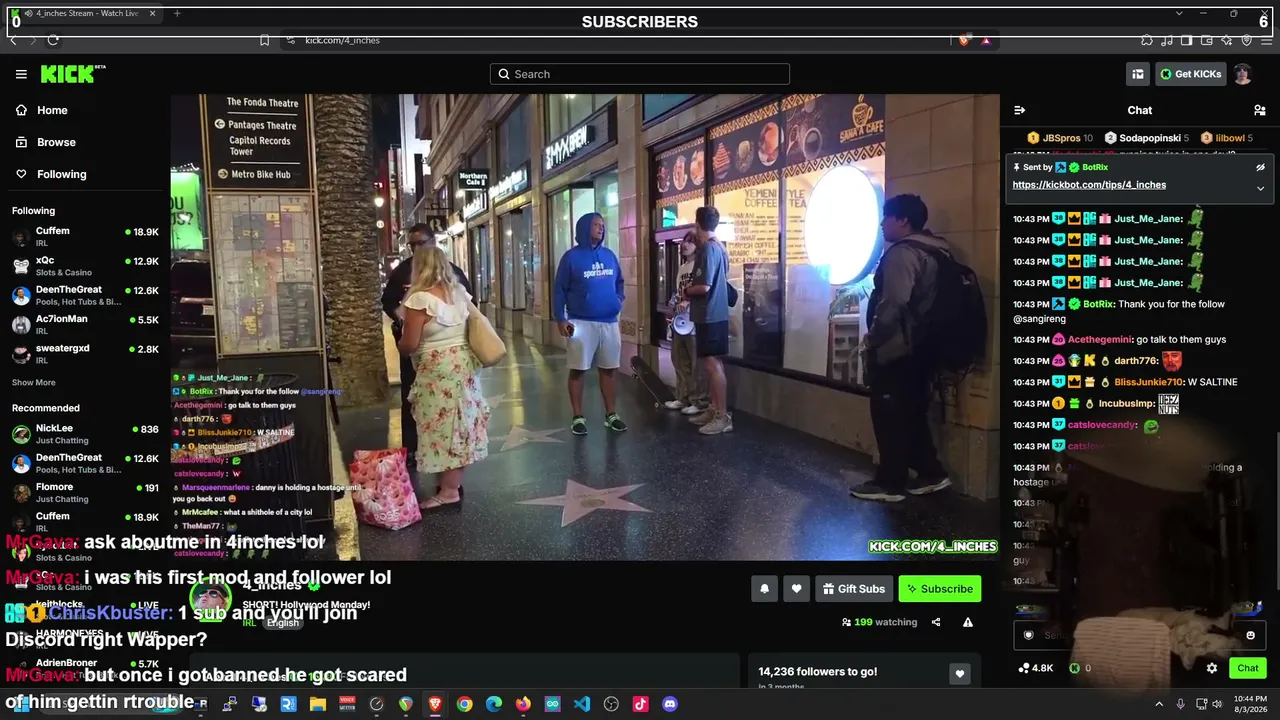
Task: Open the kickbot.com tips link
Action: click(1089, 185)
